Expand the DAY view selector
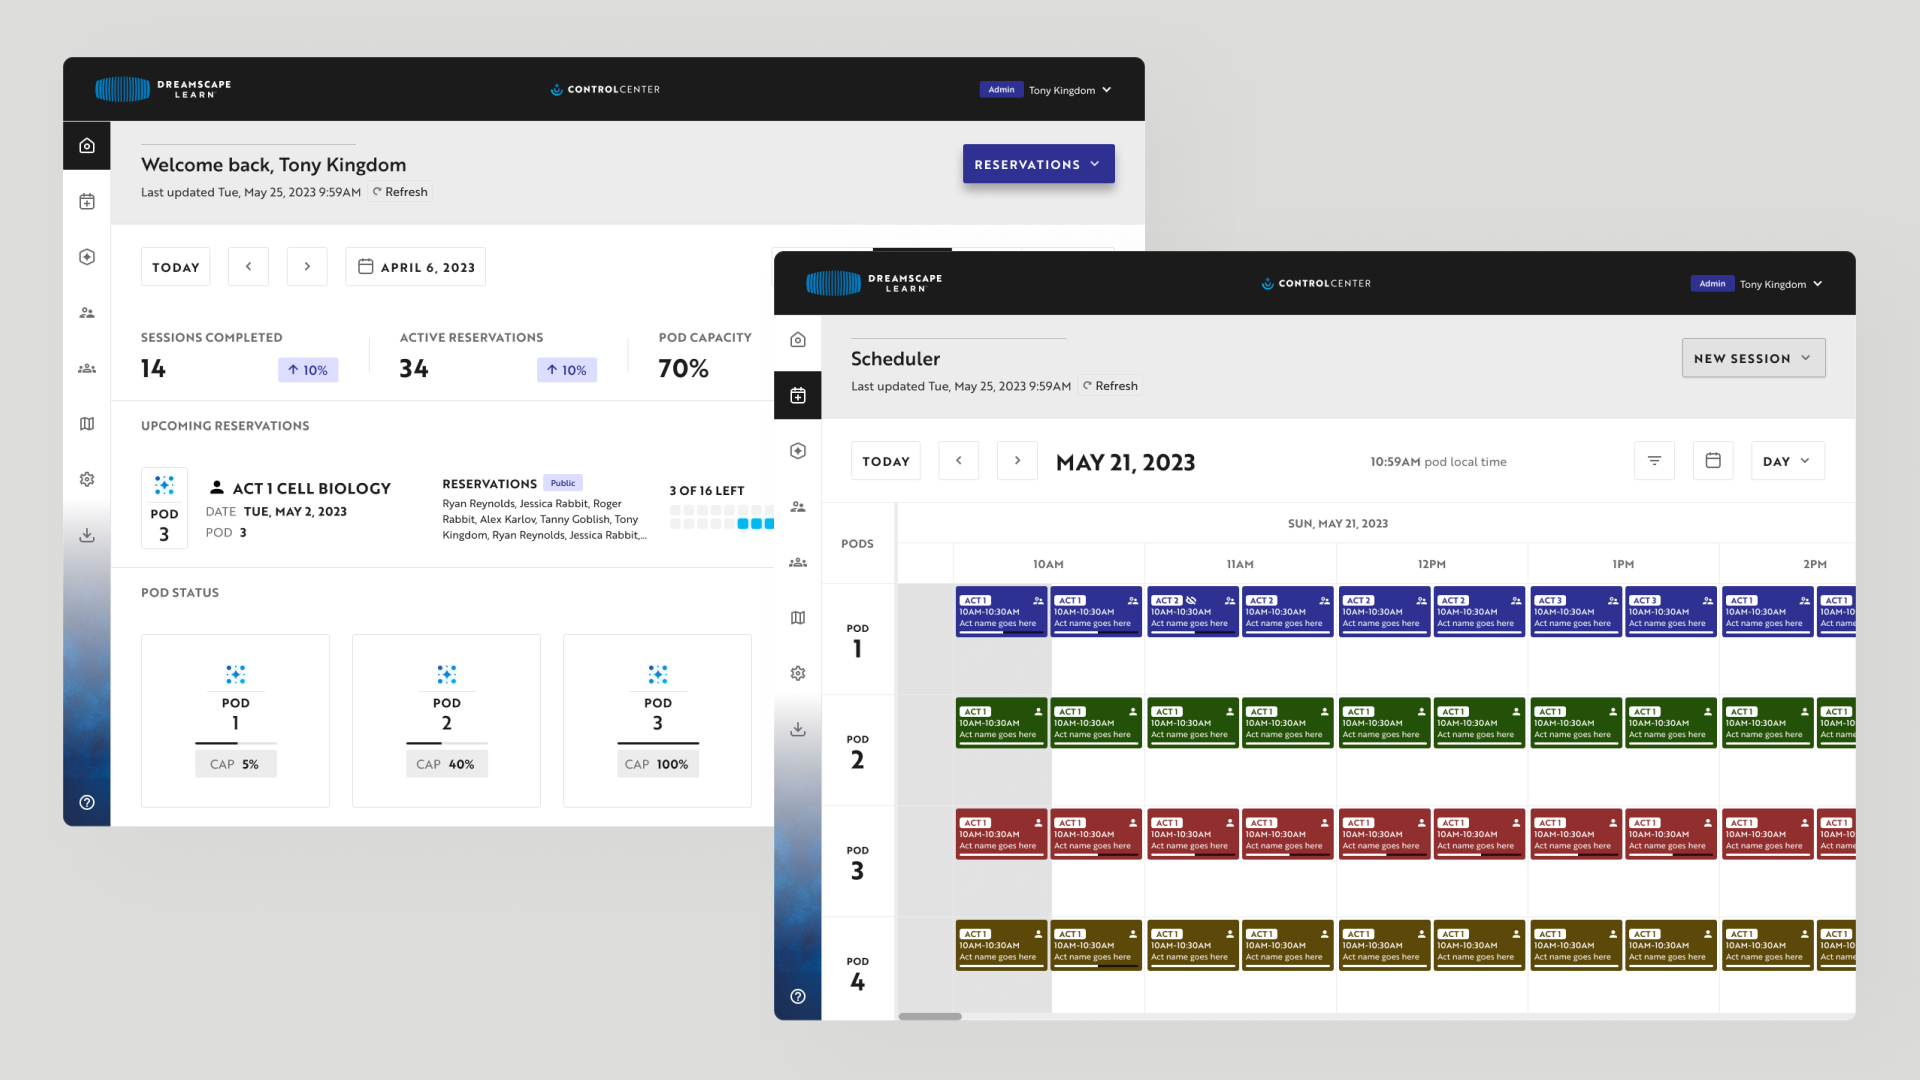 pyautogui.click(x=1787, y=461)
